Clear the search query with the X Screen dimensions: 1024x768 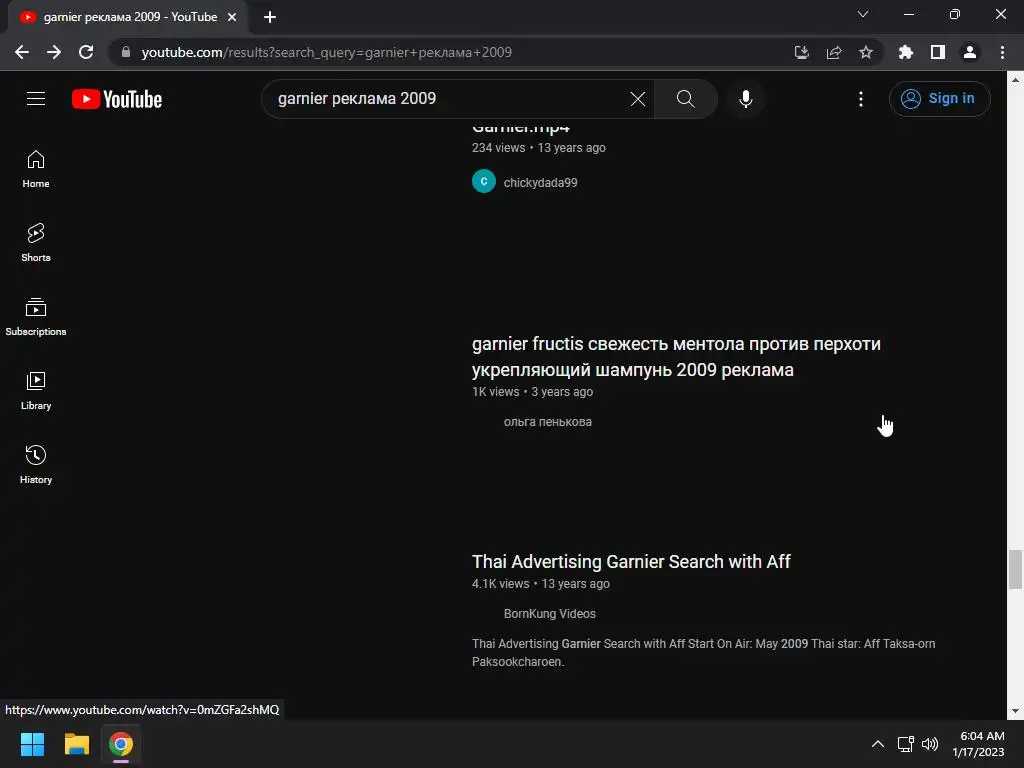637,99
